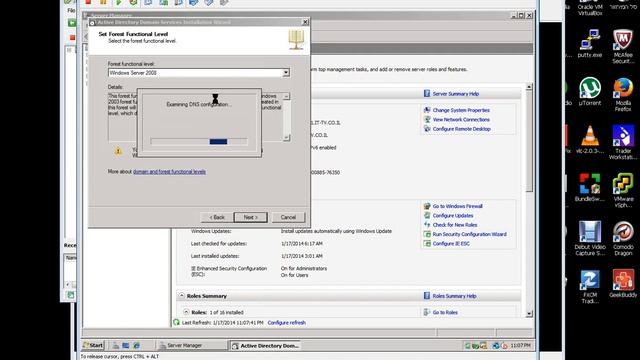Click the green arrow icon below the File menu
The width and height of the screenshot is (640, 360).
72,23
